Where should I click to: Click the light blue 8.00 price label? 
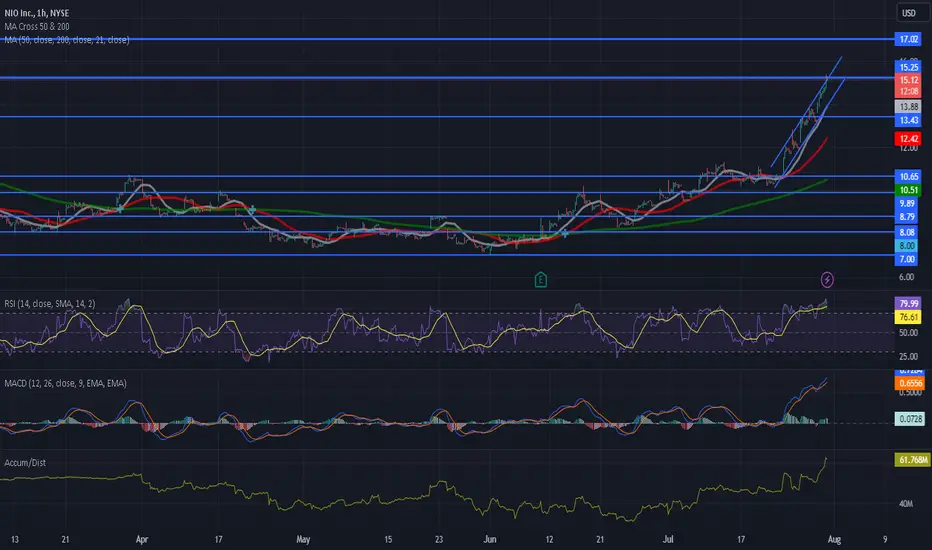pyautogui.click(x=907, y=246)
